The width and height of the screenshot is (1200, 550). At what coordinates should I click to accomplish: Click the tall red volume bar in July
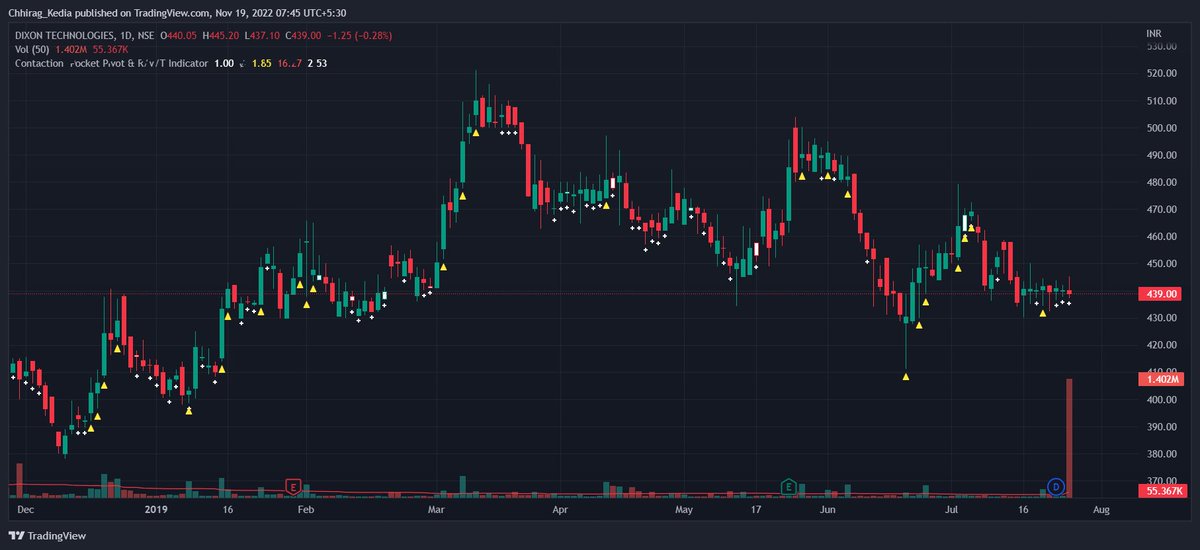pos(1069,437)
